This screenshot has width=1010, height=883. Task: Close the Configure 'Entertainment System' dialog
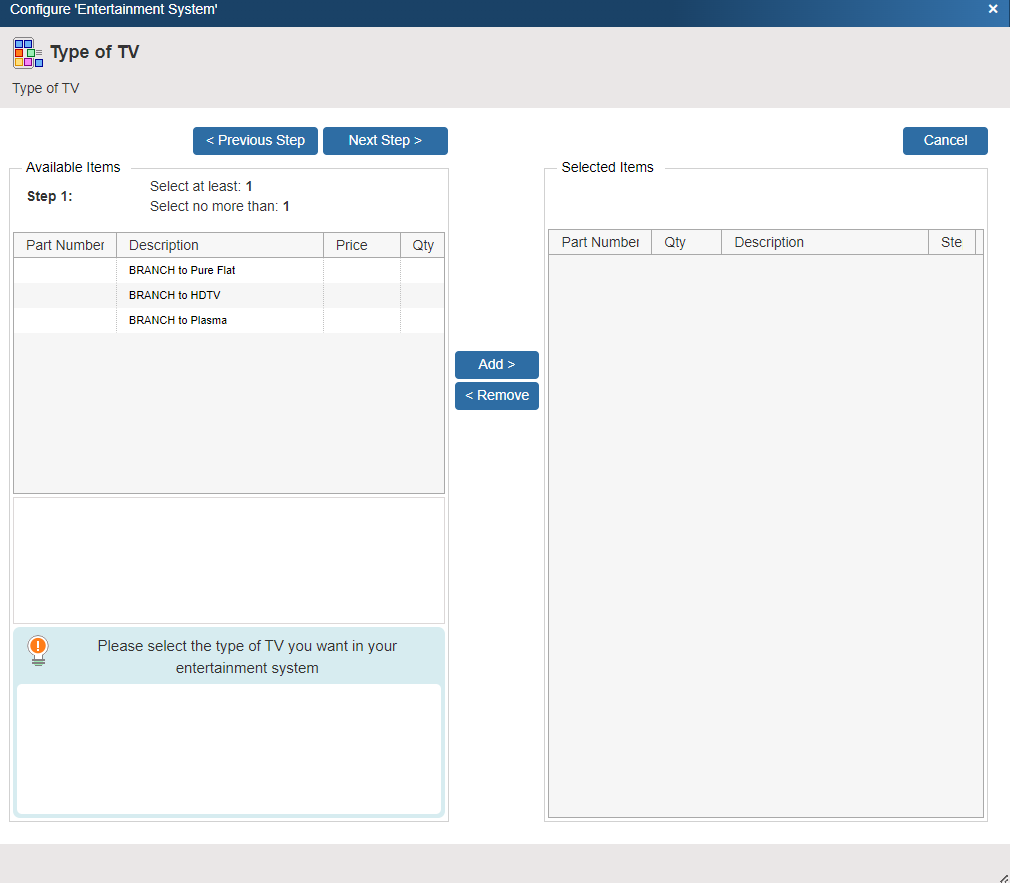[993, 9]
